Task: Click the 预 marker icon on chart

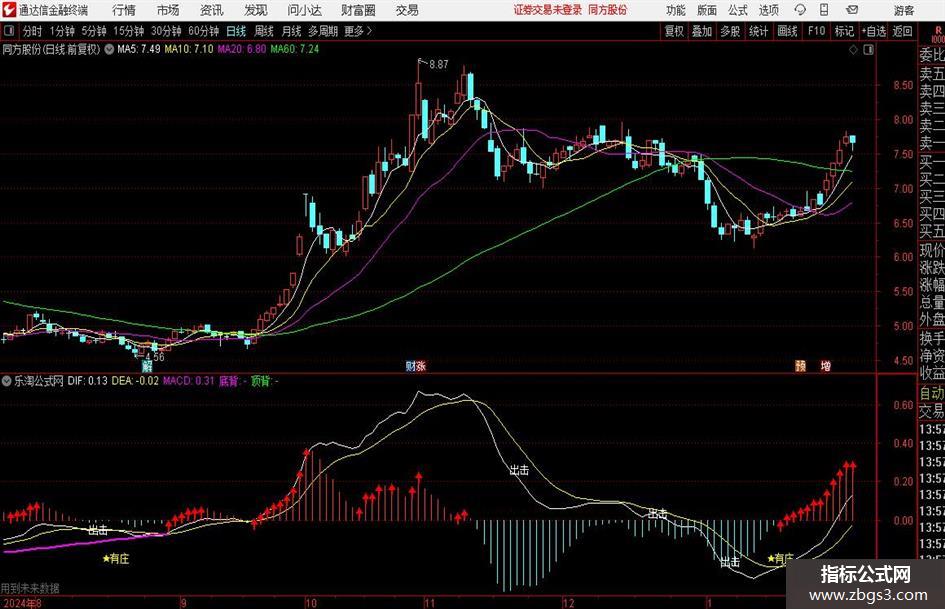Action: (800, 365)
